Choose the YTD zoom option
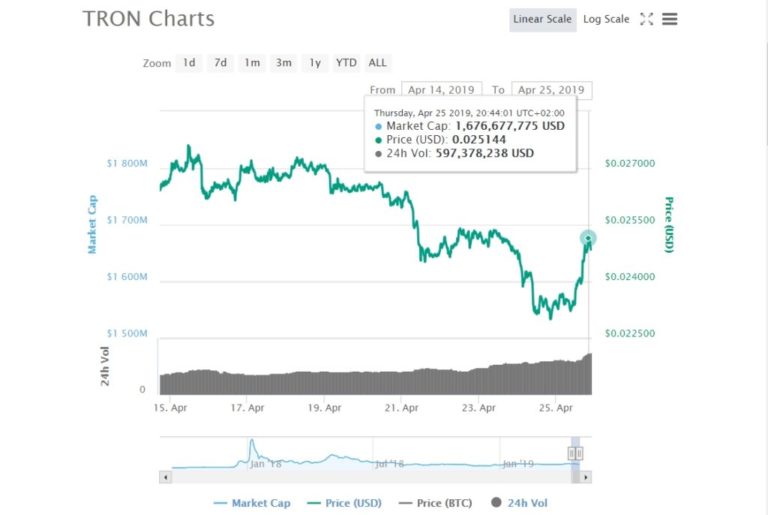The width and height of the screenshot is (768, 515). click(x=346, y=63)
